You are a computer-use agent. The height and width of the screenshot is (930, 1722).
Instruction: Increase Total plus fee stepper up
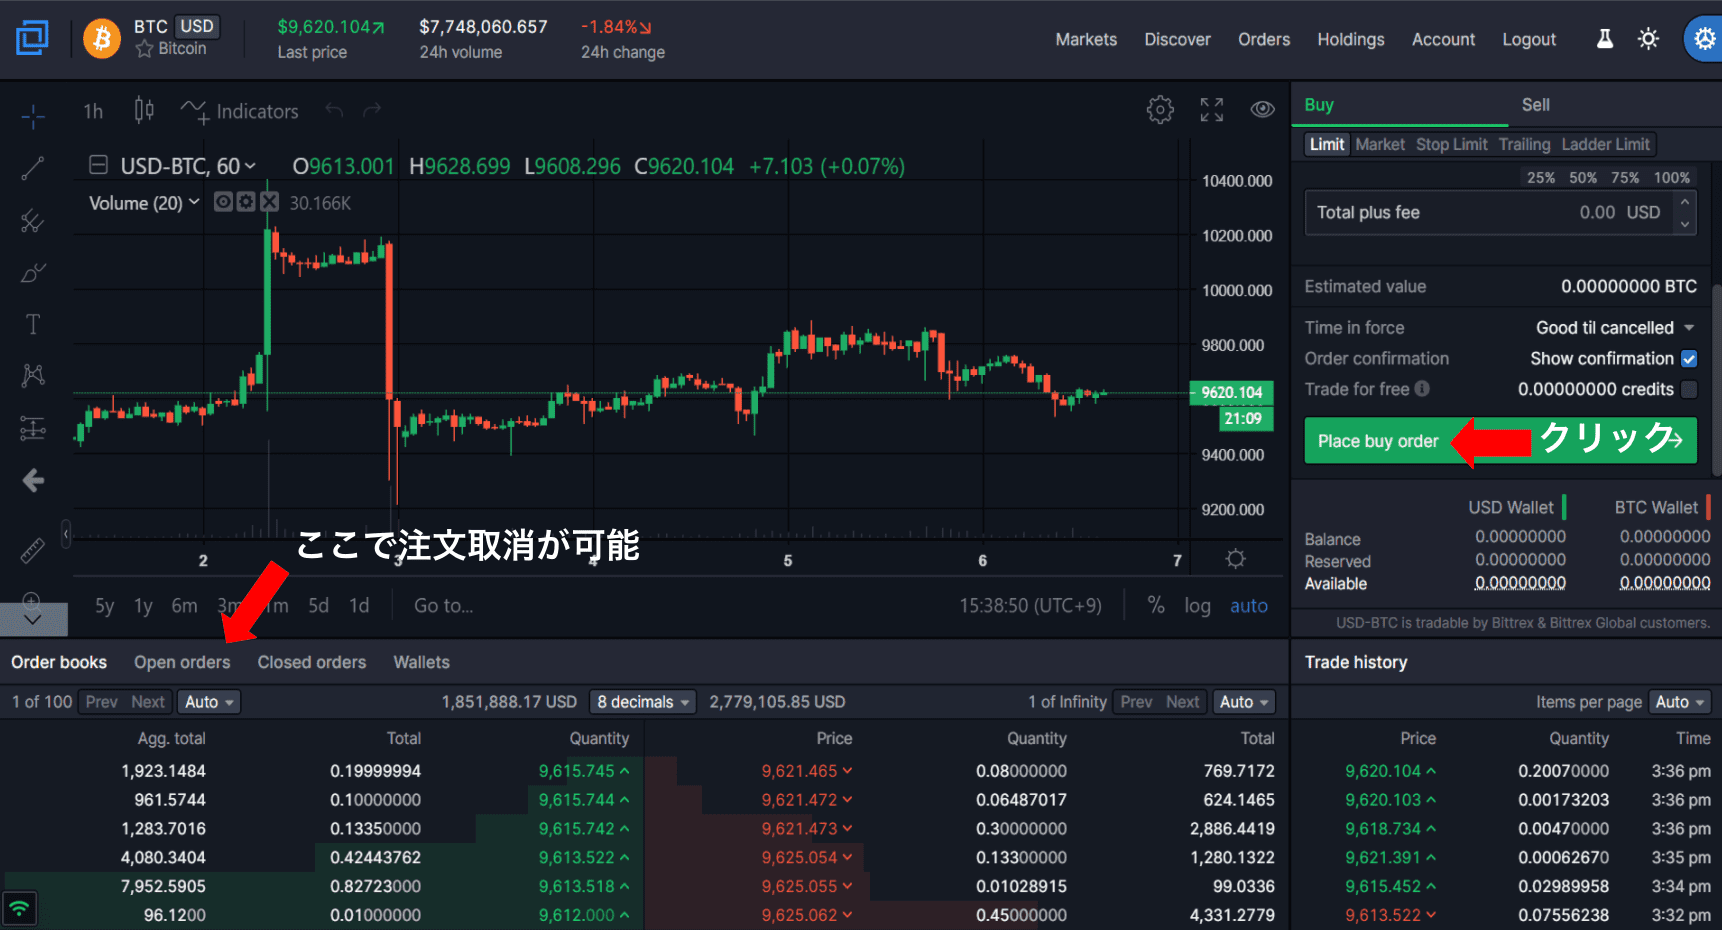[x=1685, y=201]
